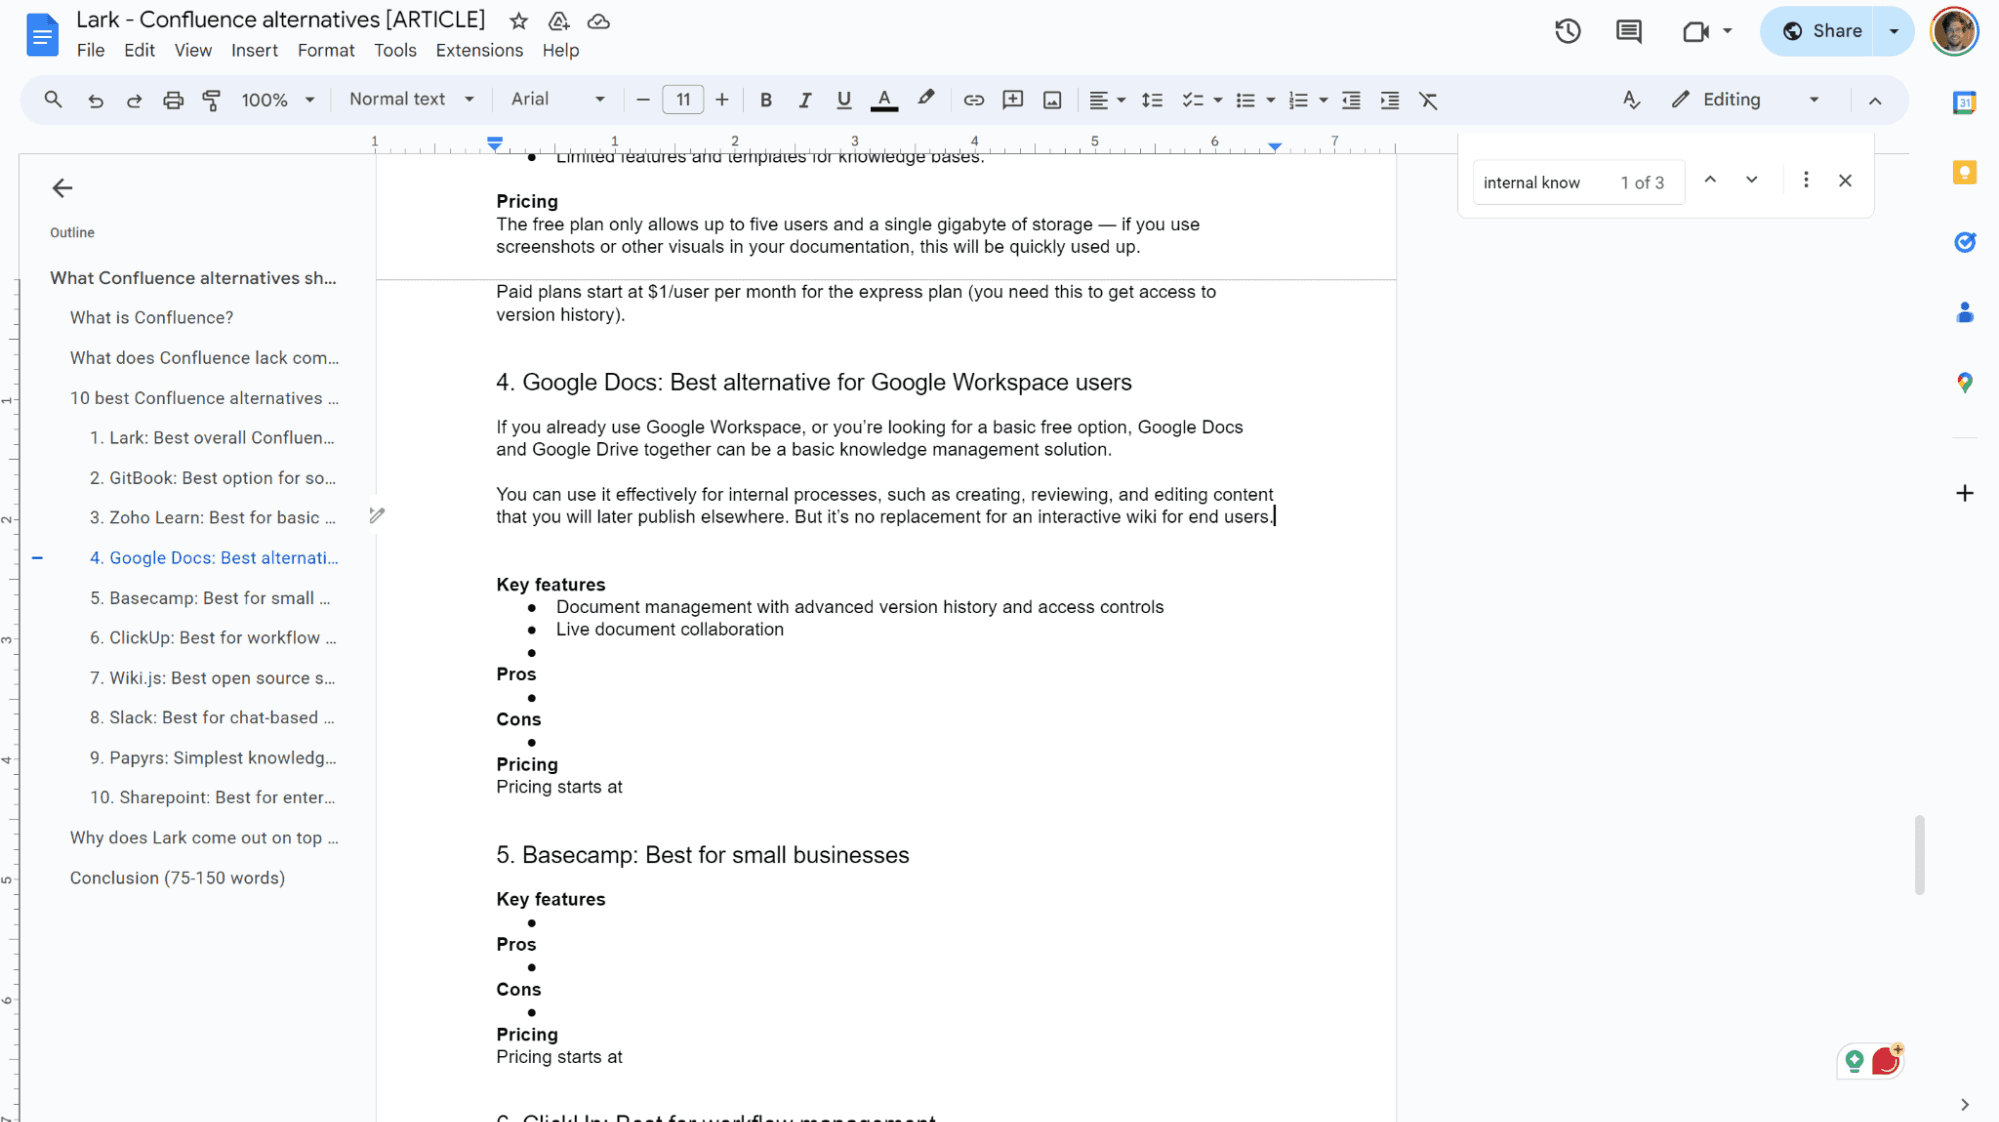This screenshot has height=1122, width=1999.
Task: Go to next search match
Action: [x=1751, y=180]
